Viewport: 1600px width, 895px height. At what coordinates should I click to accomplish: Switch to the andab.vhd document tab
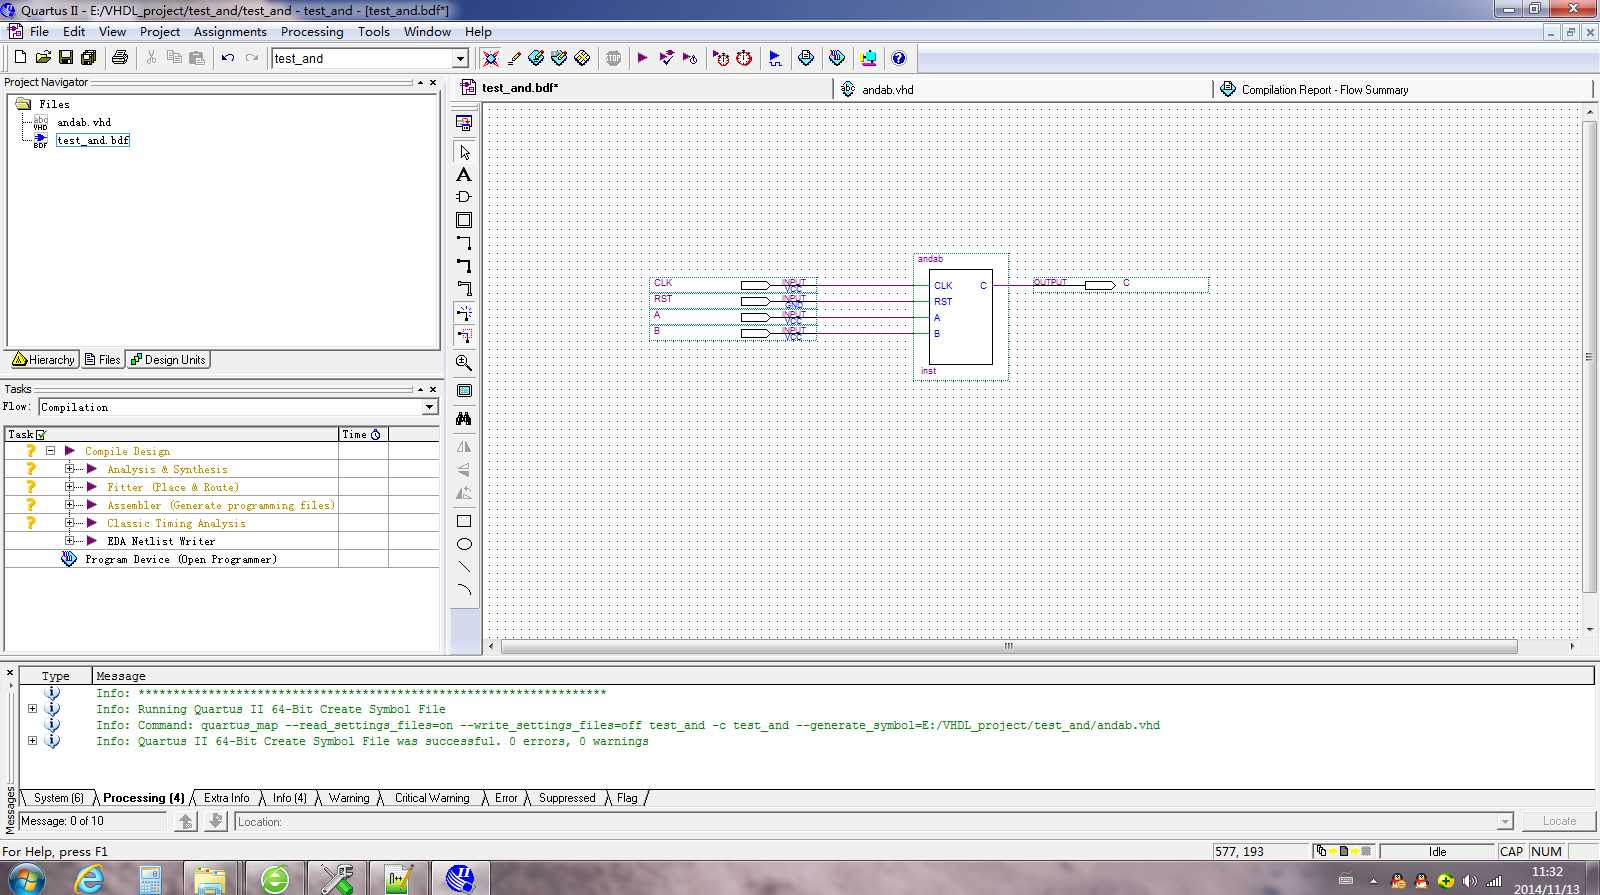tap(1021, 89)
